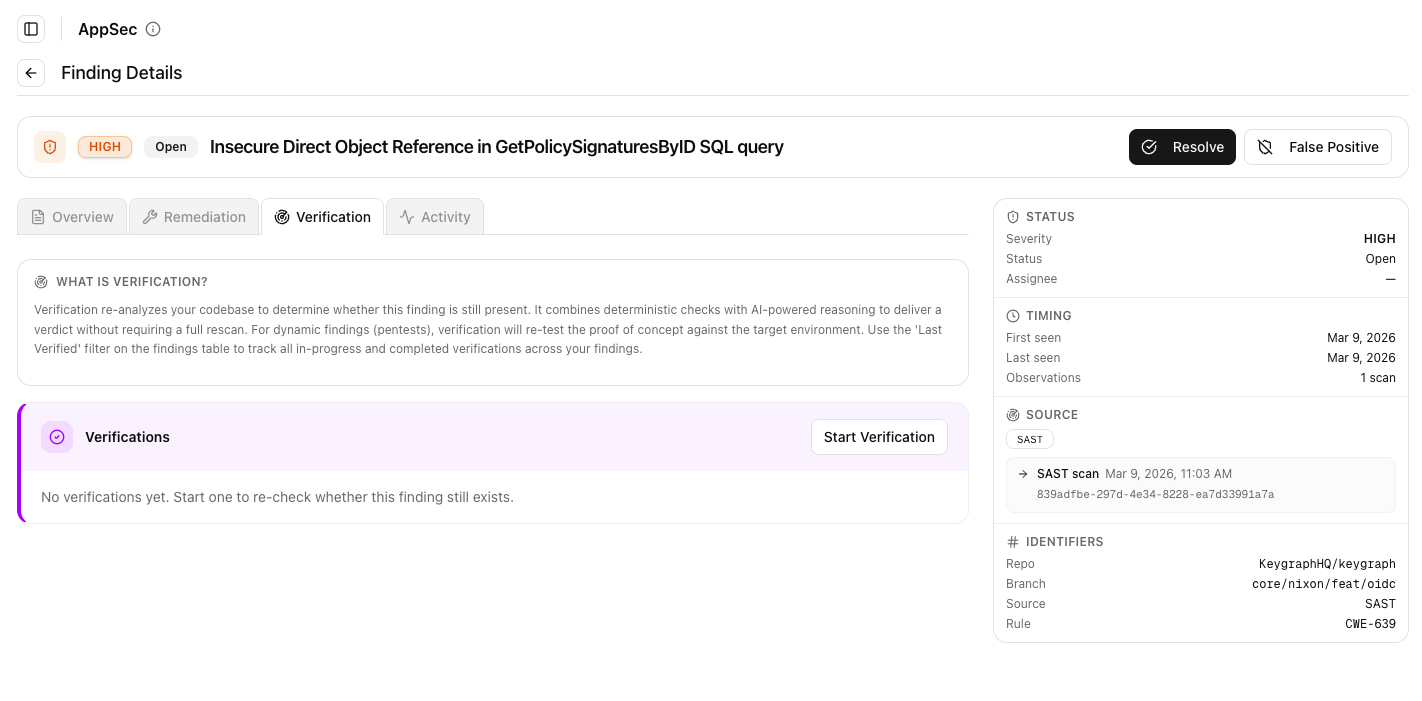Start Verification of this finding
The image size is (1422, 701).
(x=879, y=437)
